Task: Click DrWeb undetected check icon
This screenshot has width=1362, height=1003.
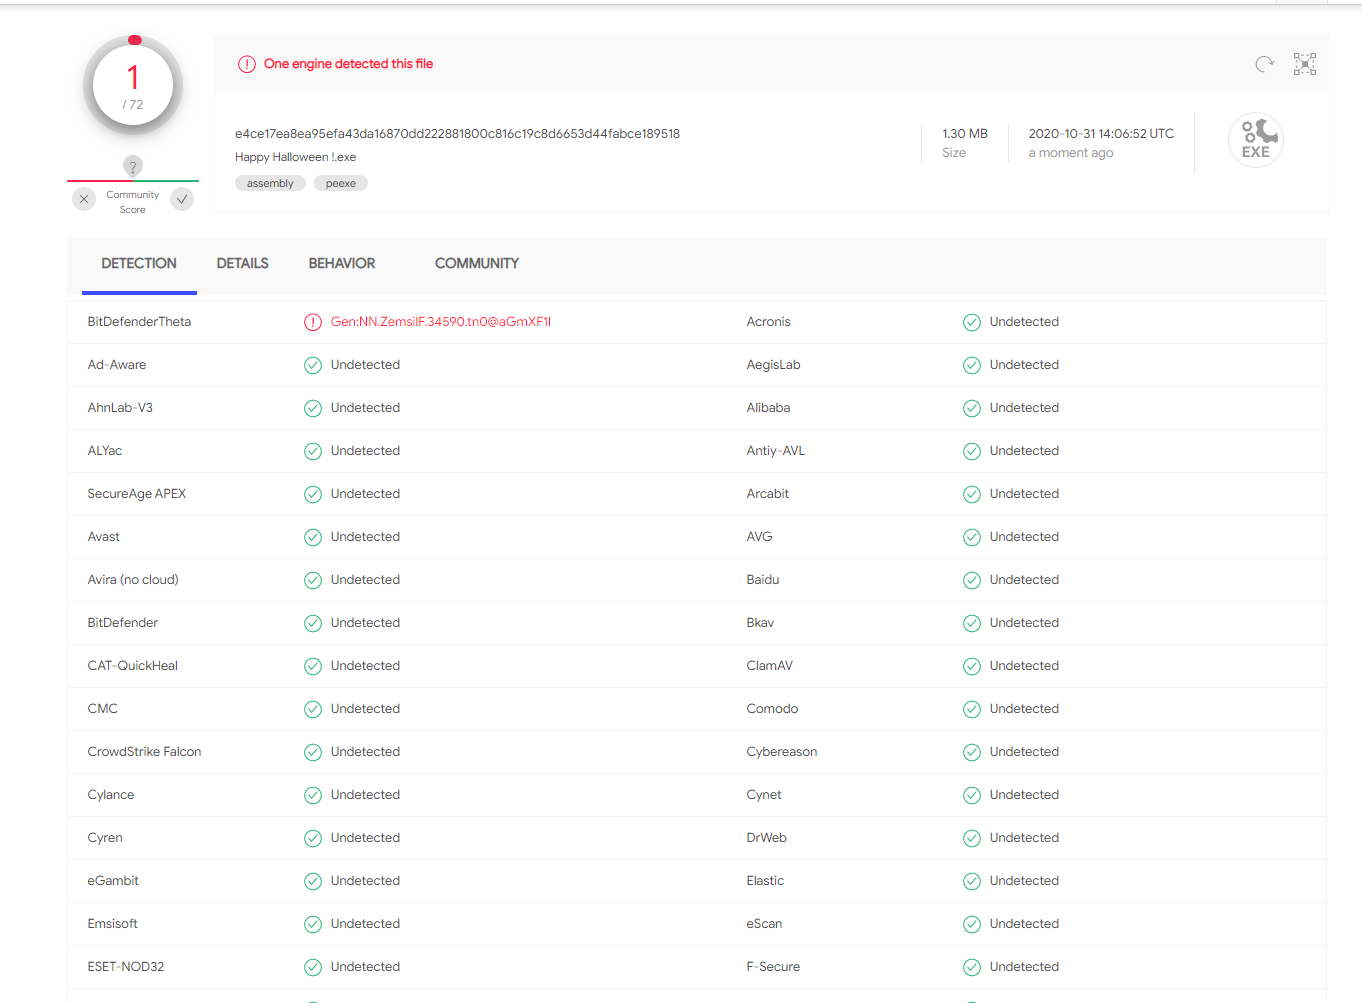Action: tap(972, 838)
